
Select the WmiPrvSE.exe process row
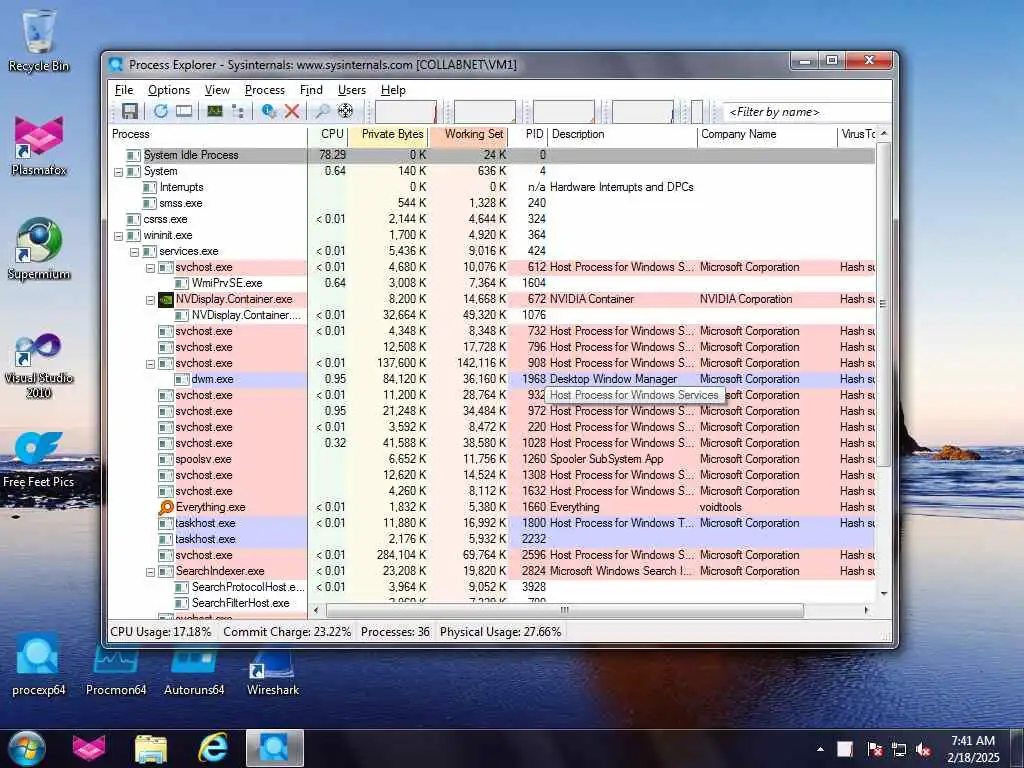point(491,283)
